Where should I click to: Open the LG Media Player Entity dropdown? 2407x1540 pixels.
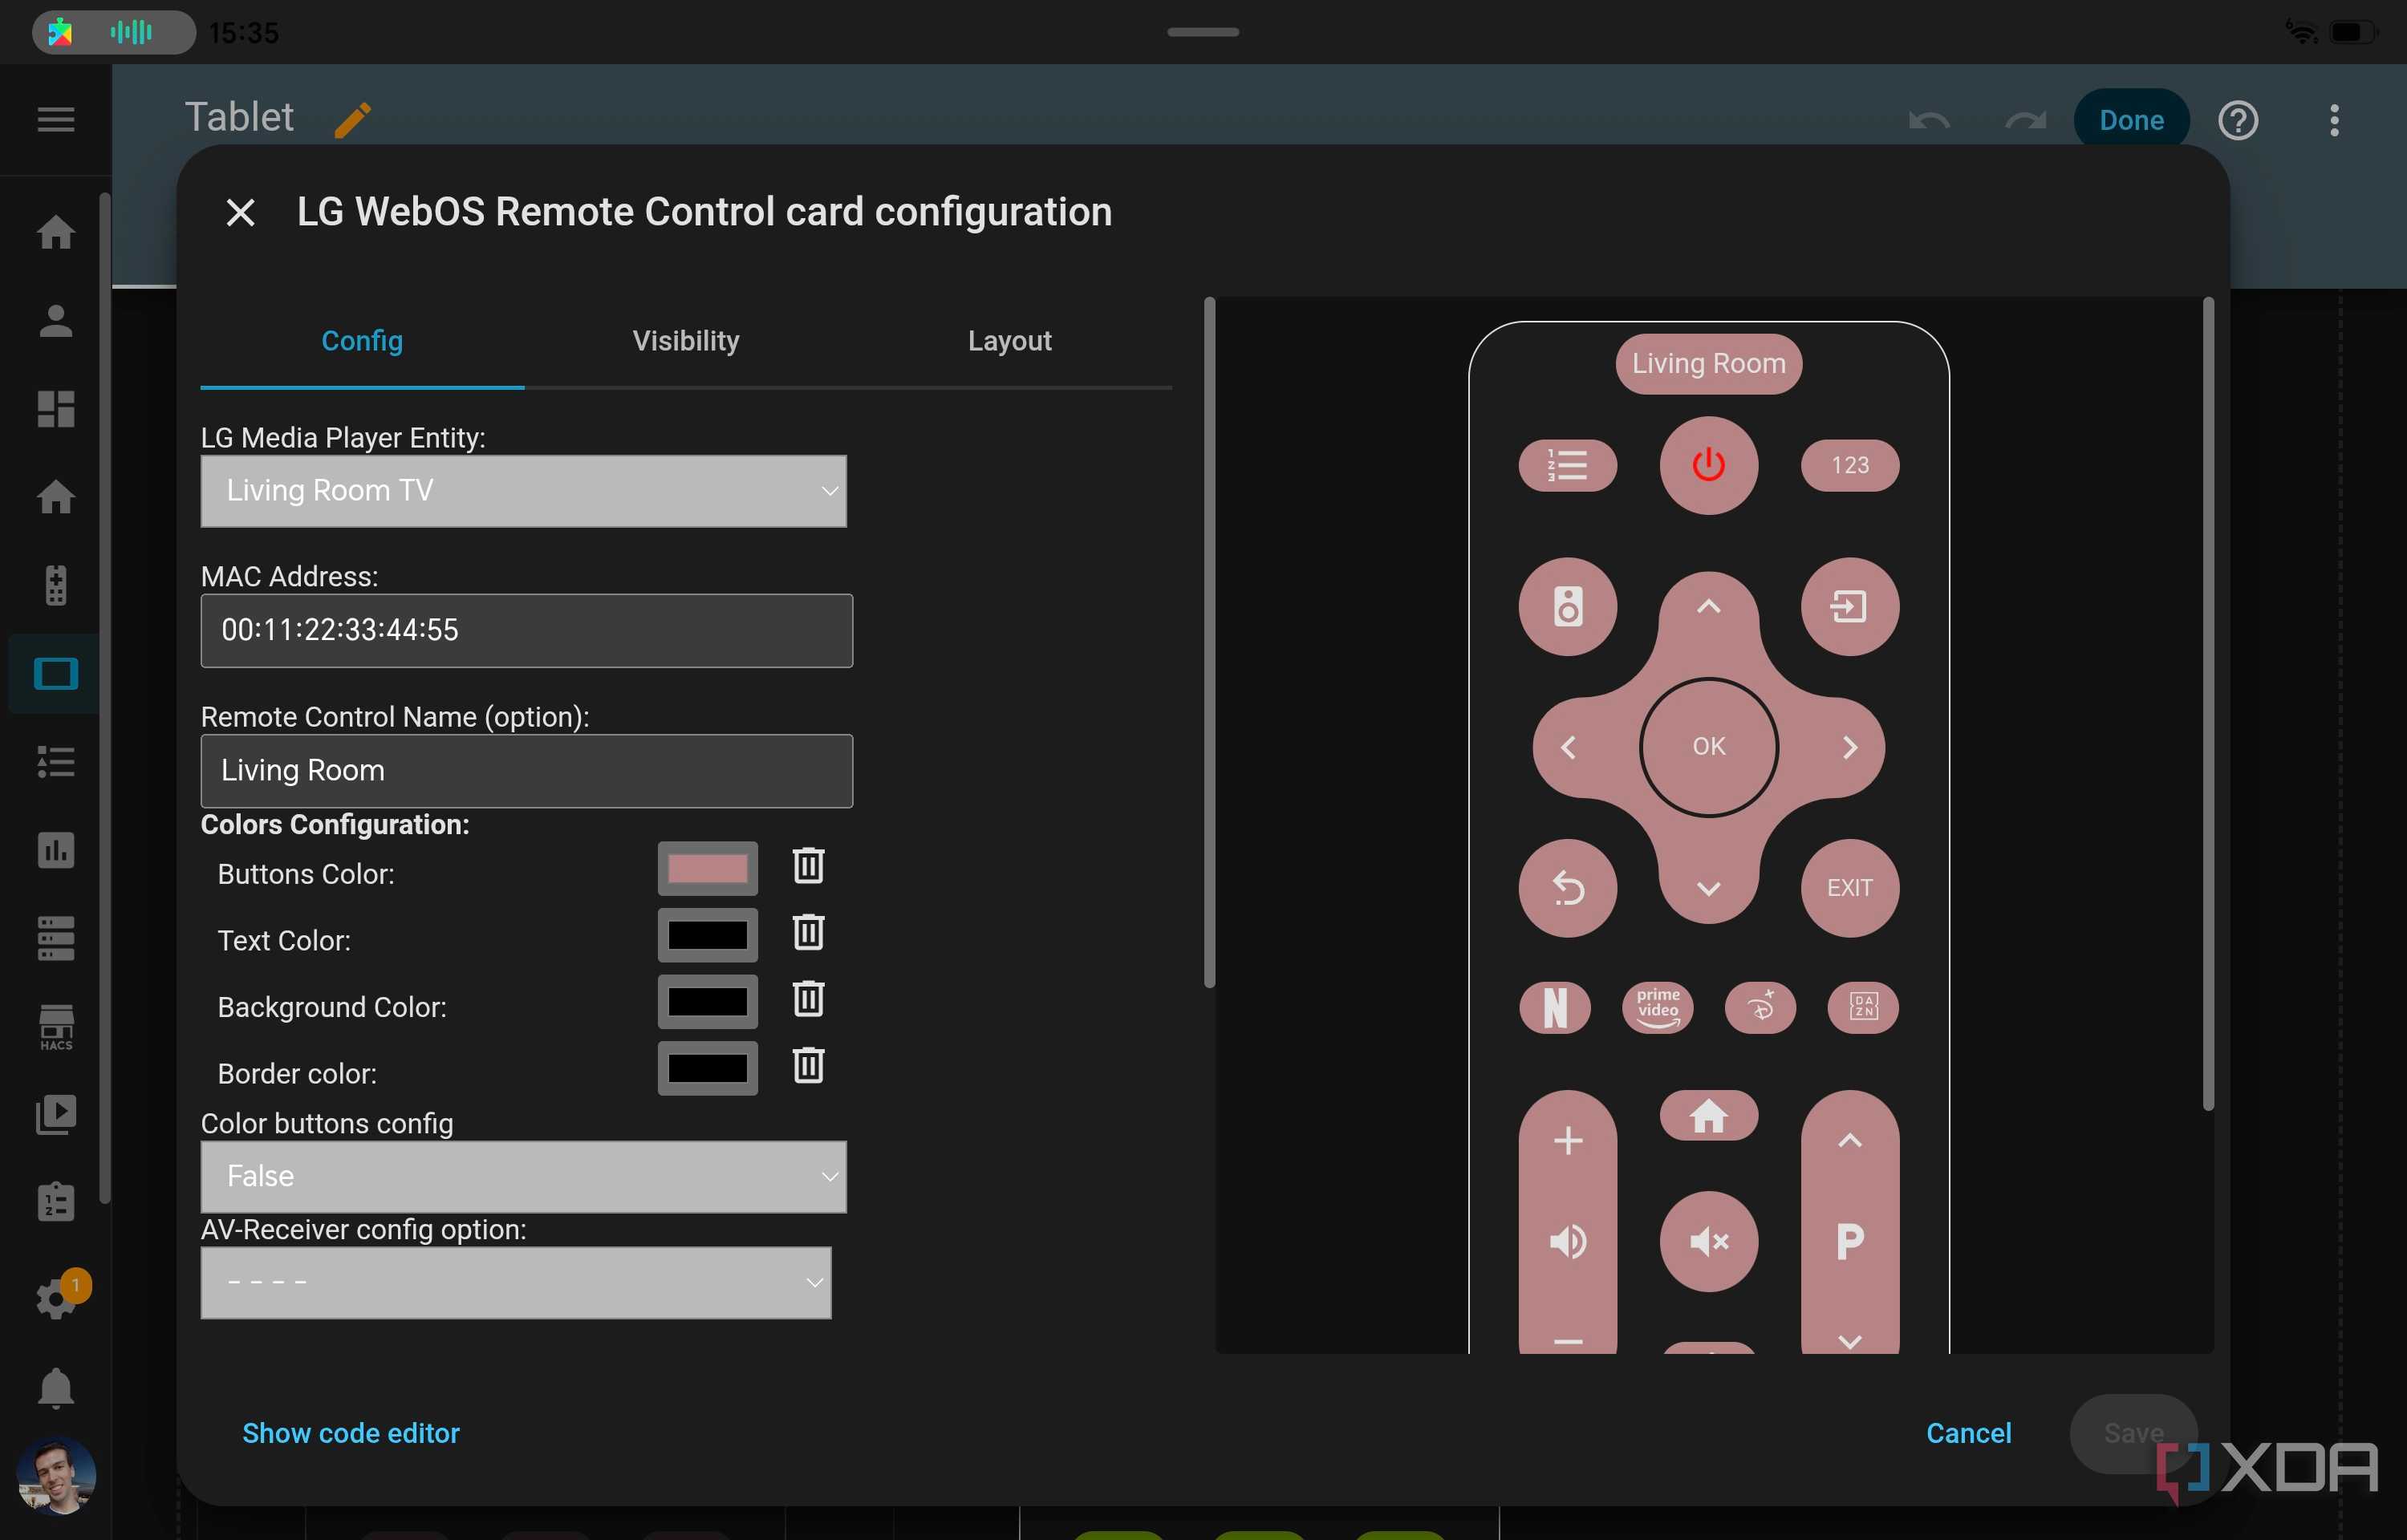[523, 491]
